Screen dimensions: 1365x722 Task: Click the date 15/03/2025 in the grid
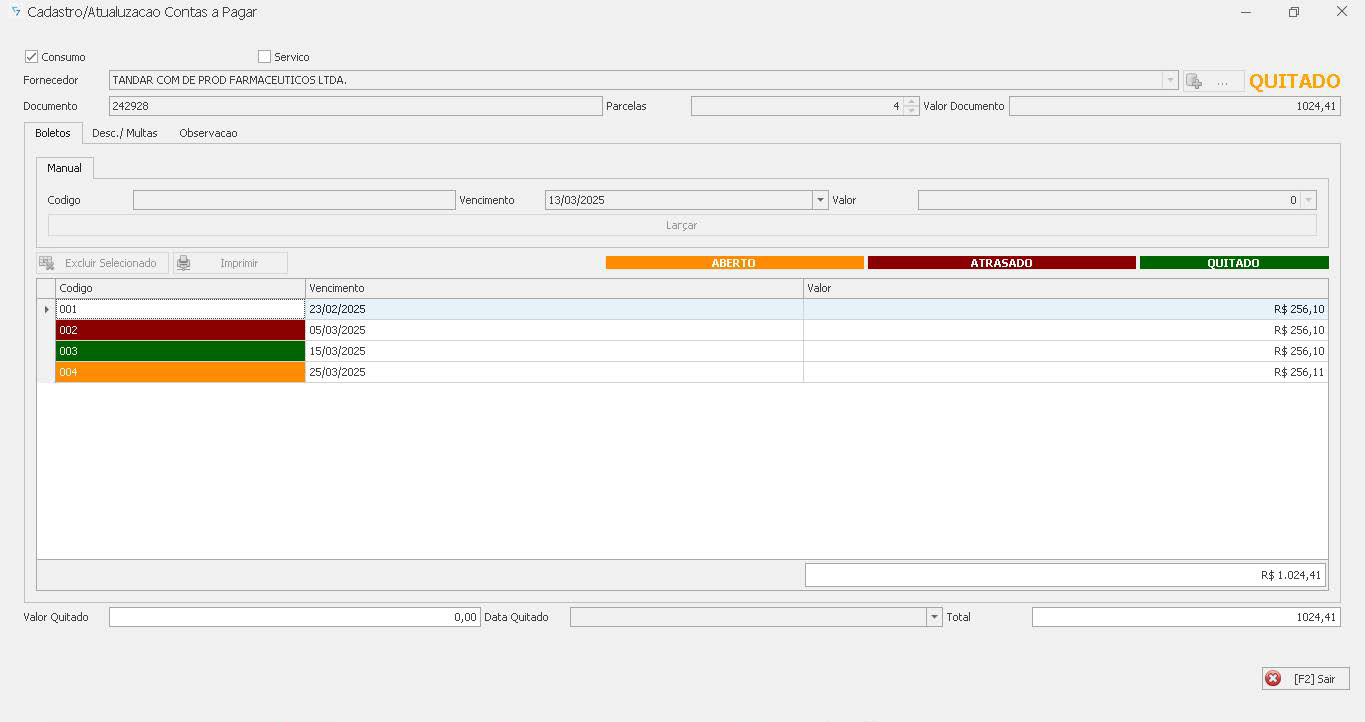pos(338,351)
